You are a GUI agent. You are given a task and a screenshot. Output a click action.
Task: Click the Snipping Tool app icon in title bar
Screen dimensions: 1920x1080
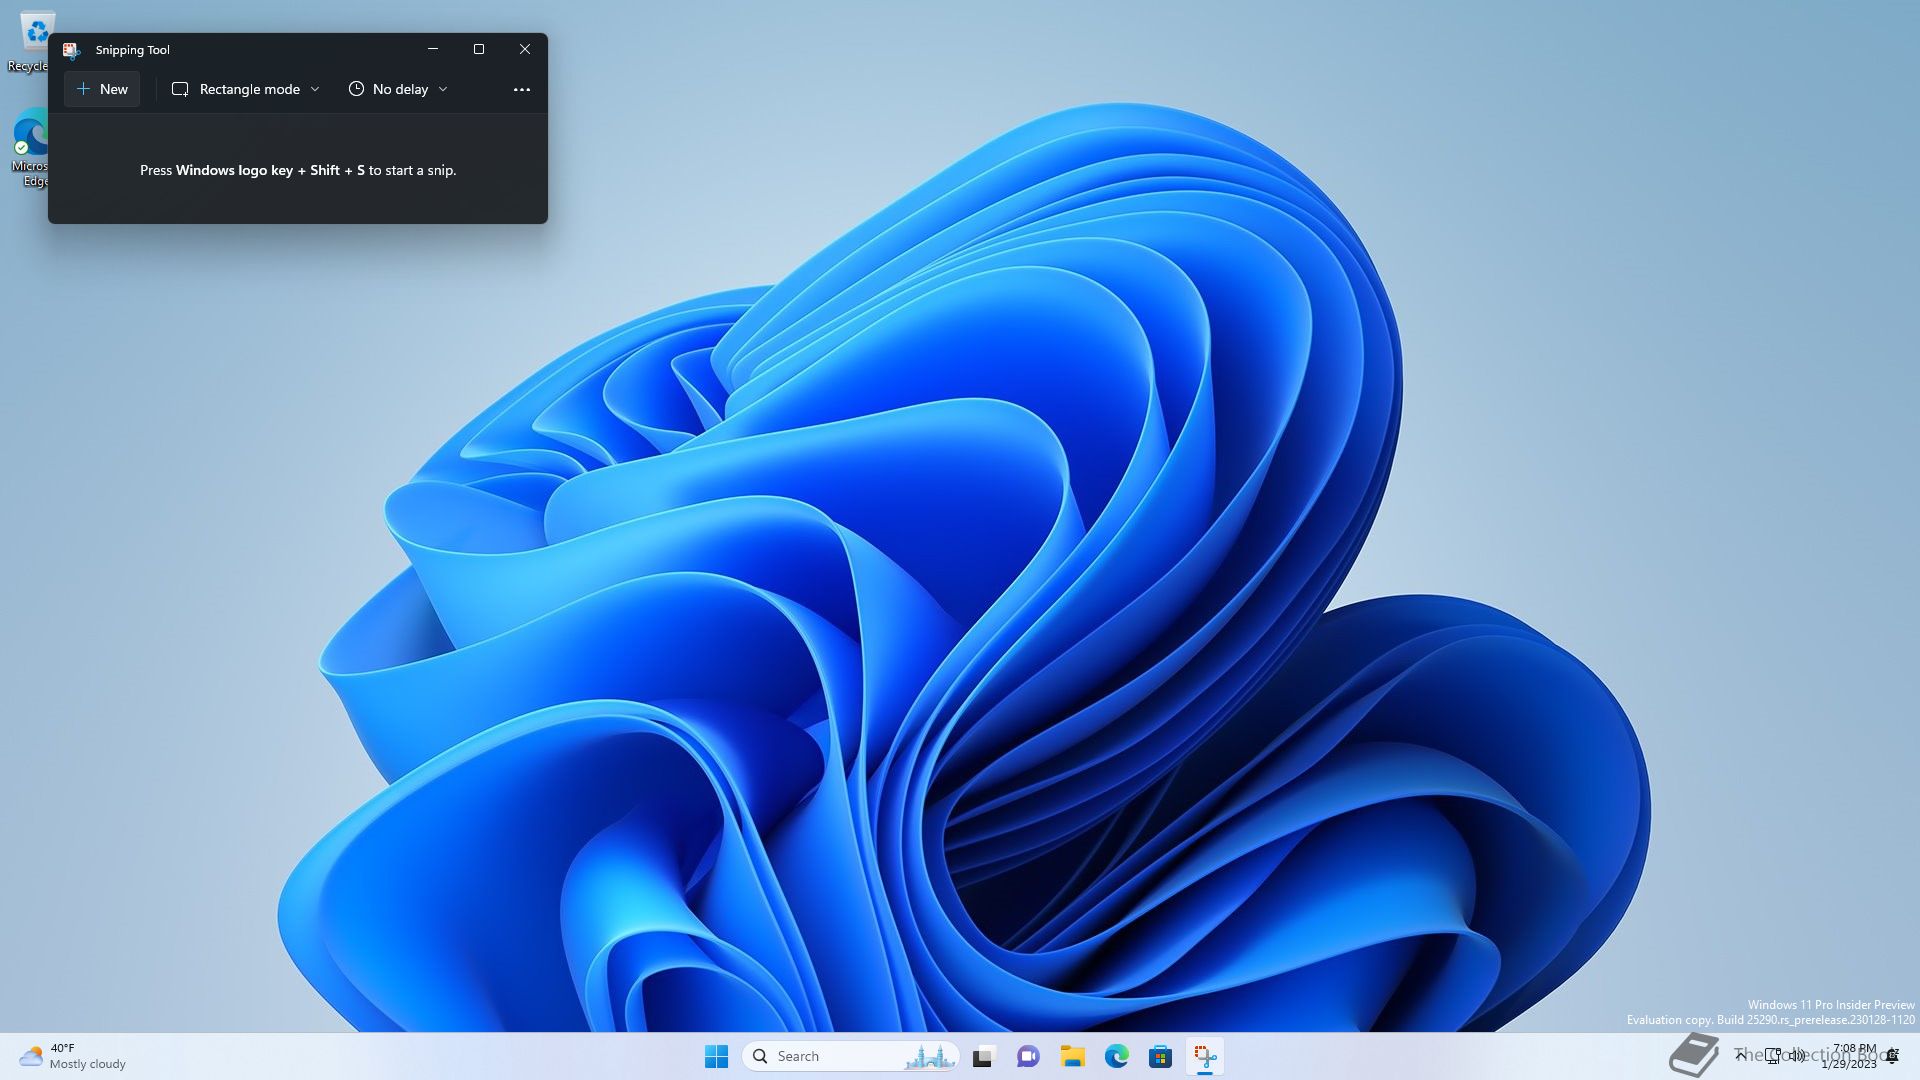tap(71, 50)
